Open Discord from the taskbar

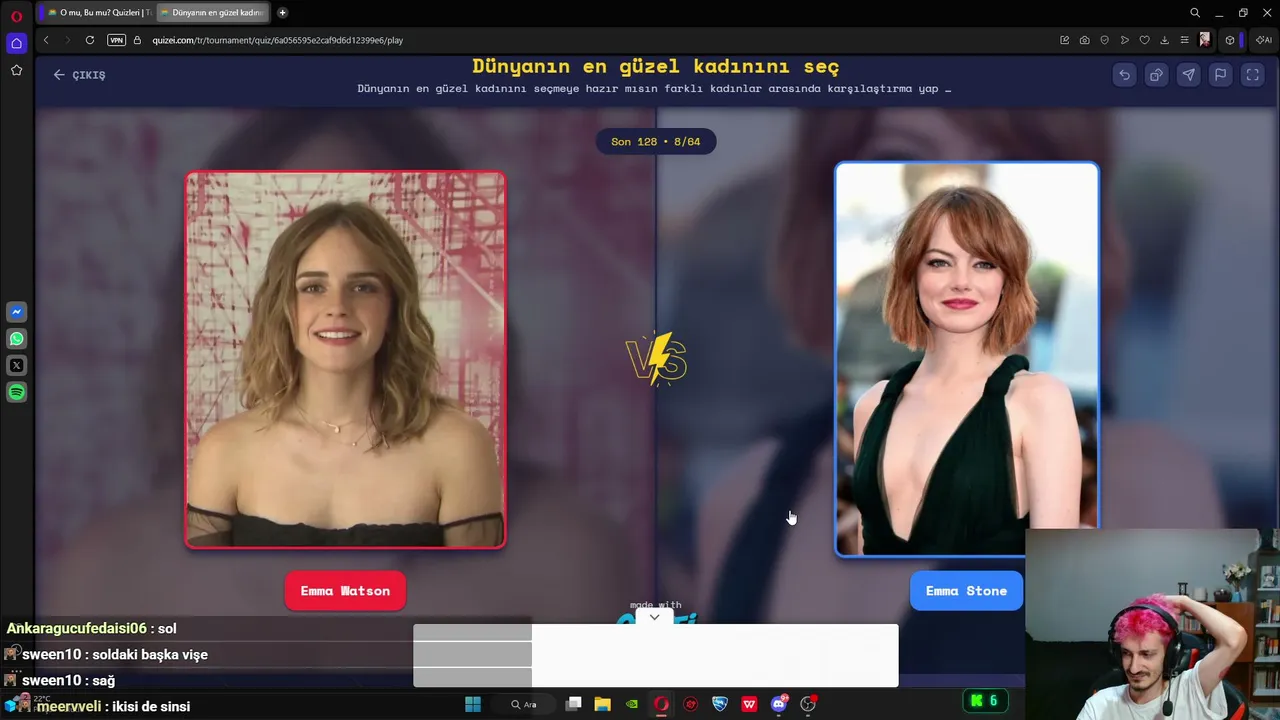[x=779, y=704]
